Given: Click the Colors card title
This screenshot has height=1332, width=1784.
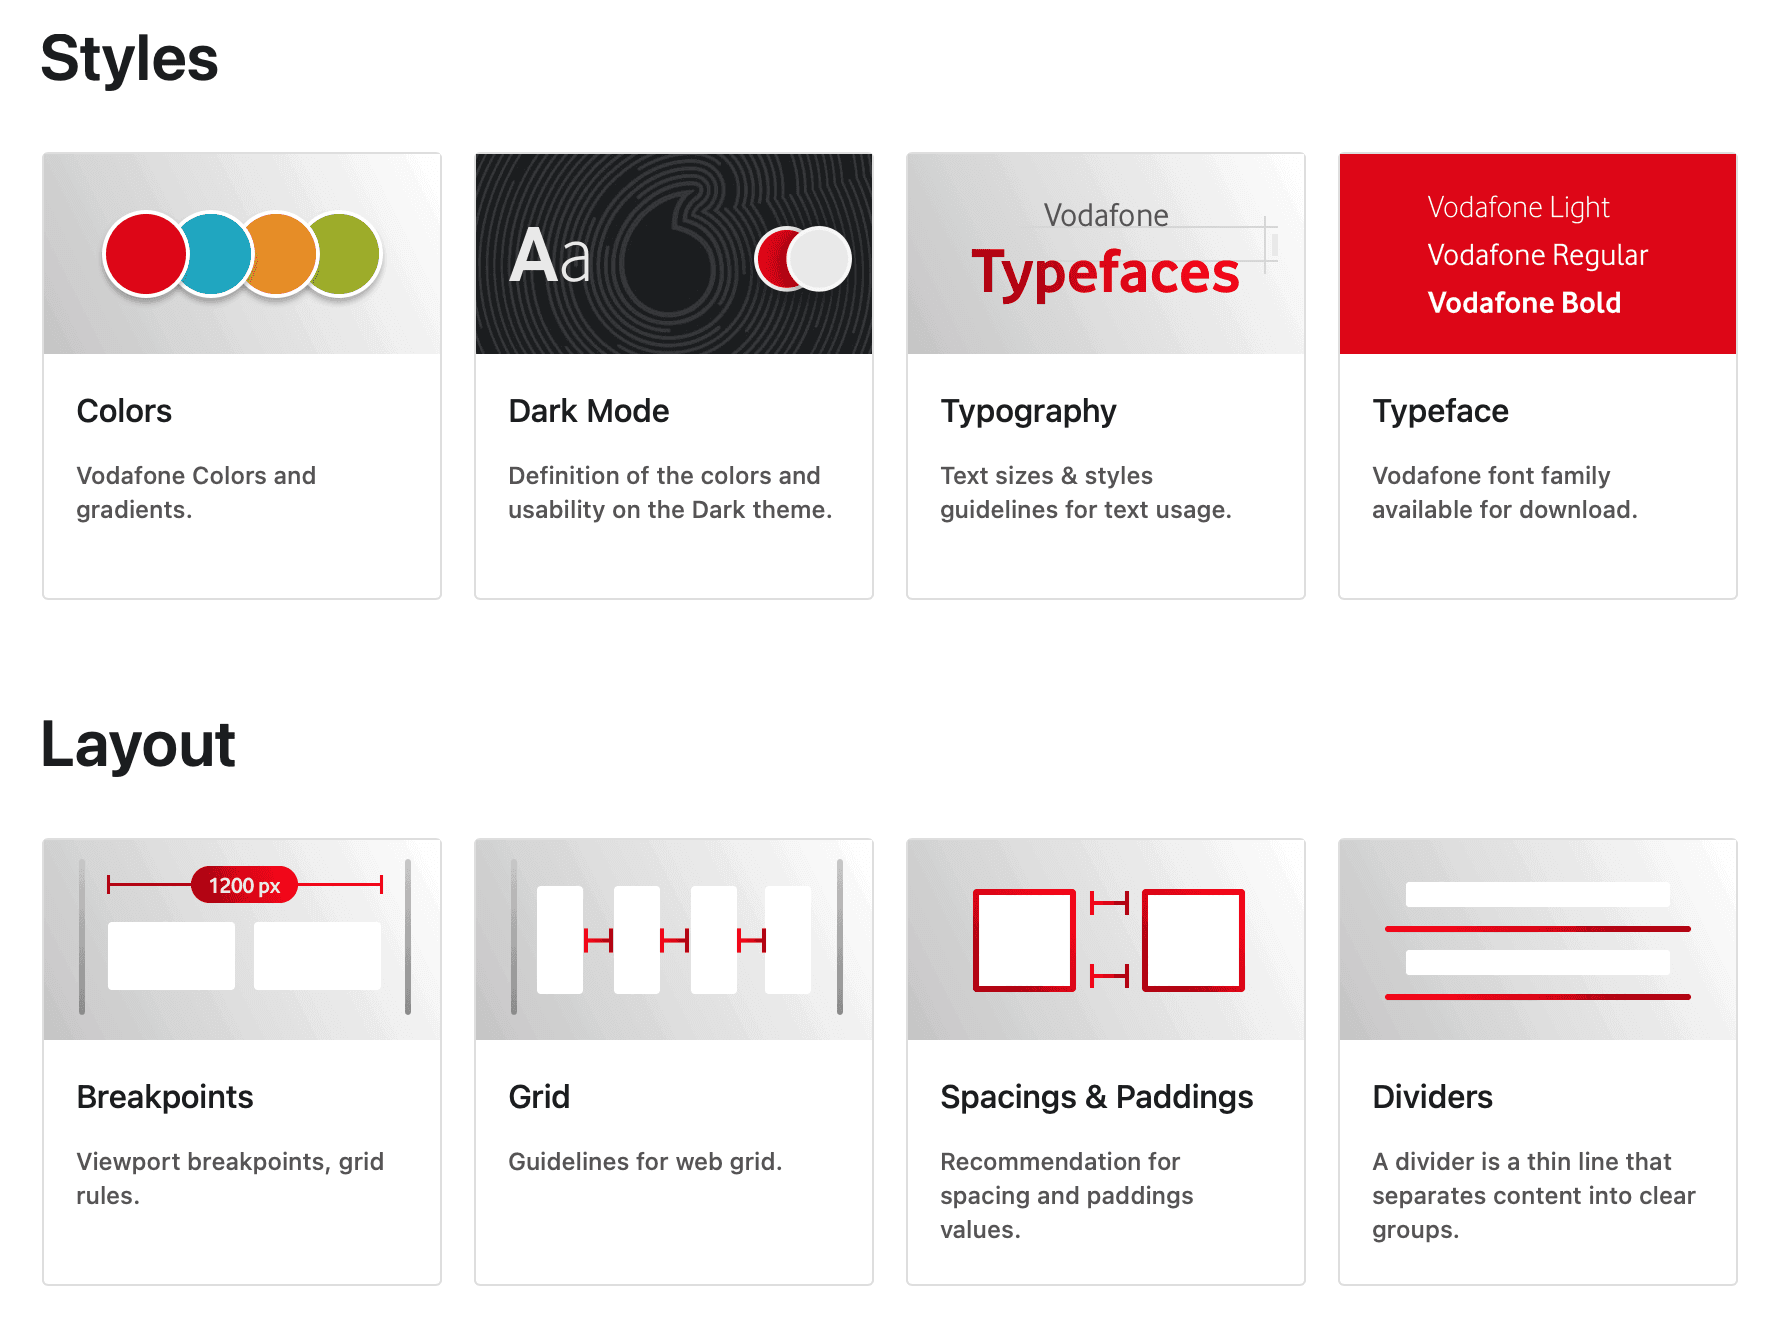Looking at the screenshot, I should point(124,411).
